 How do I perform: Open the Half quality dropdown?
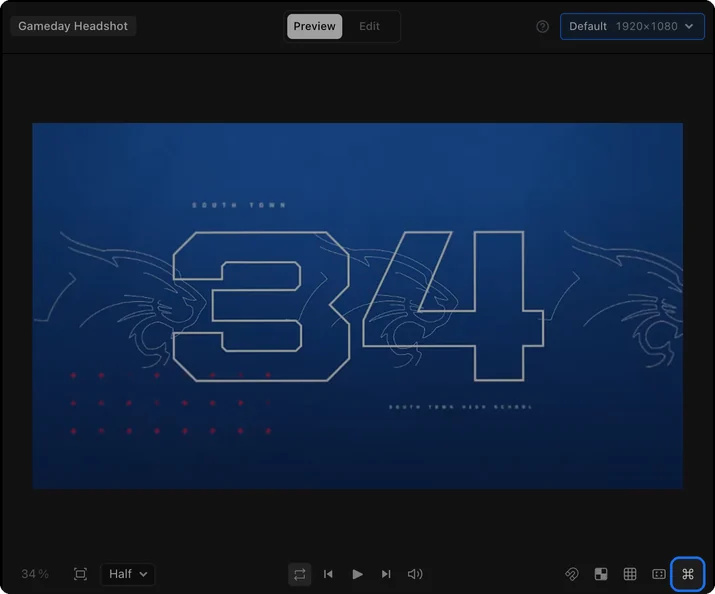128,574
